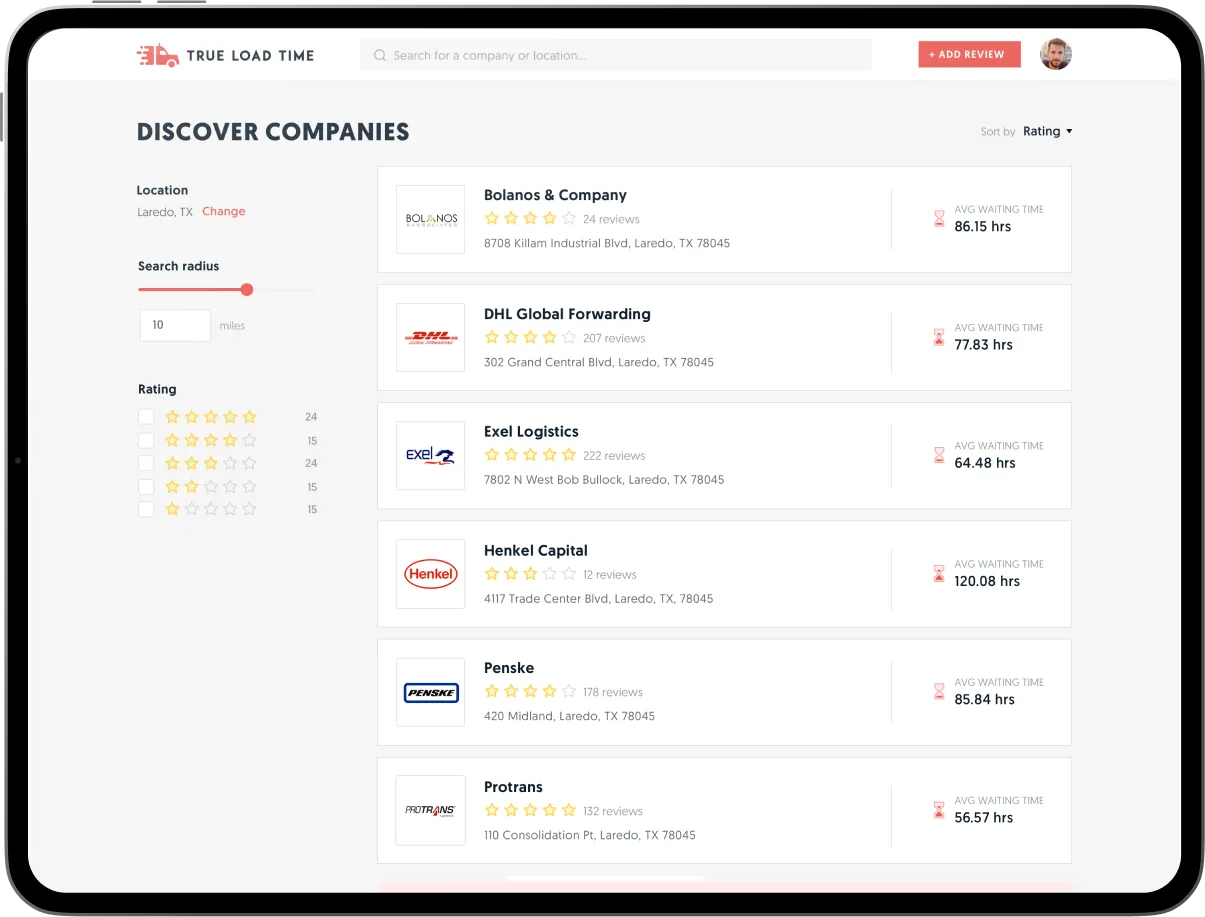Click the 222 reviews text

click(614, 455)
